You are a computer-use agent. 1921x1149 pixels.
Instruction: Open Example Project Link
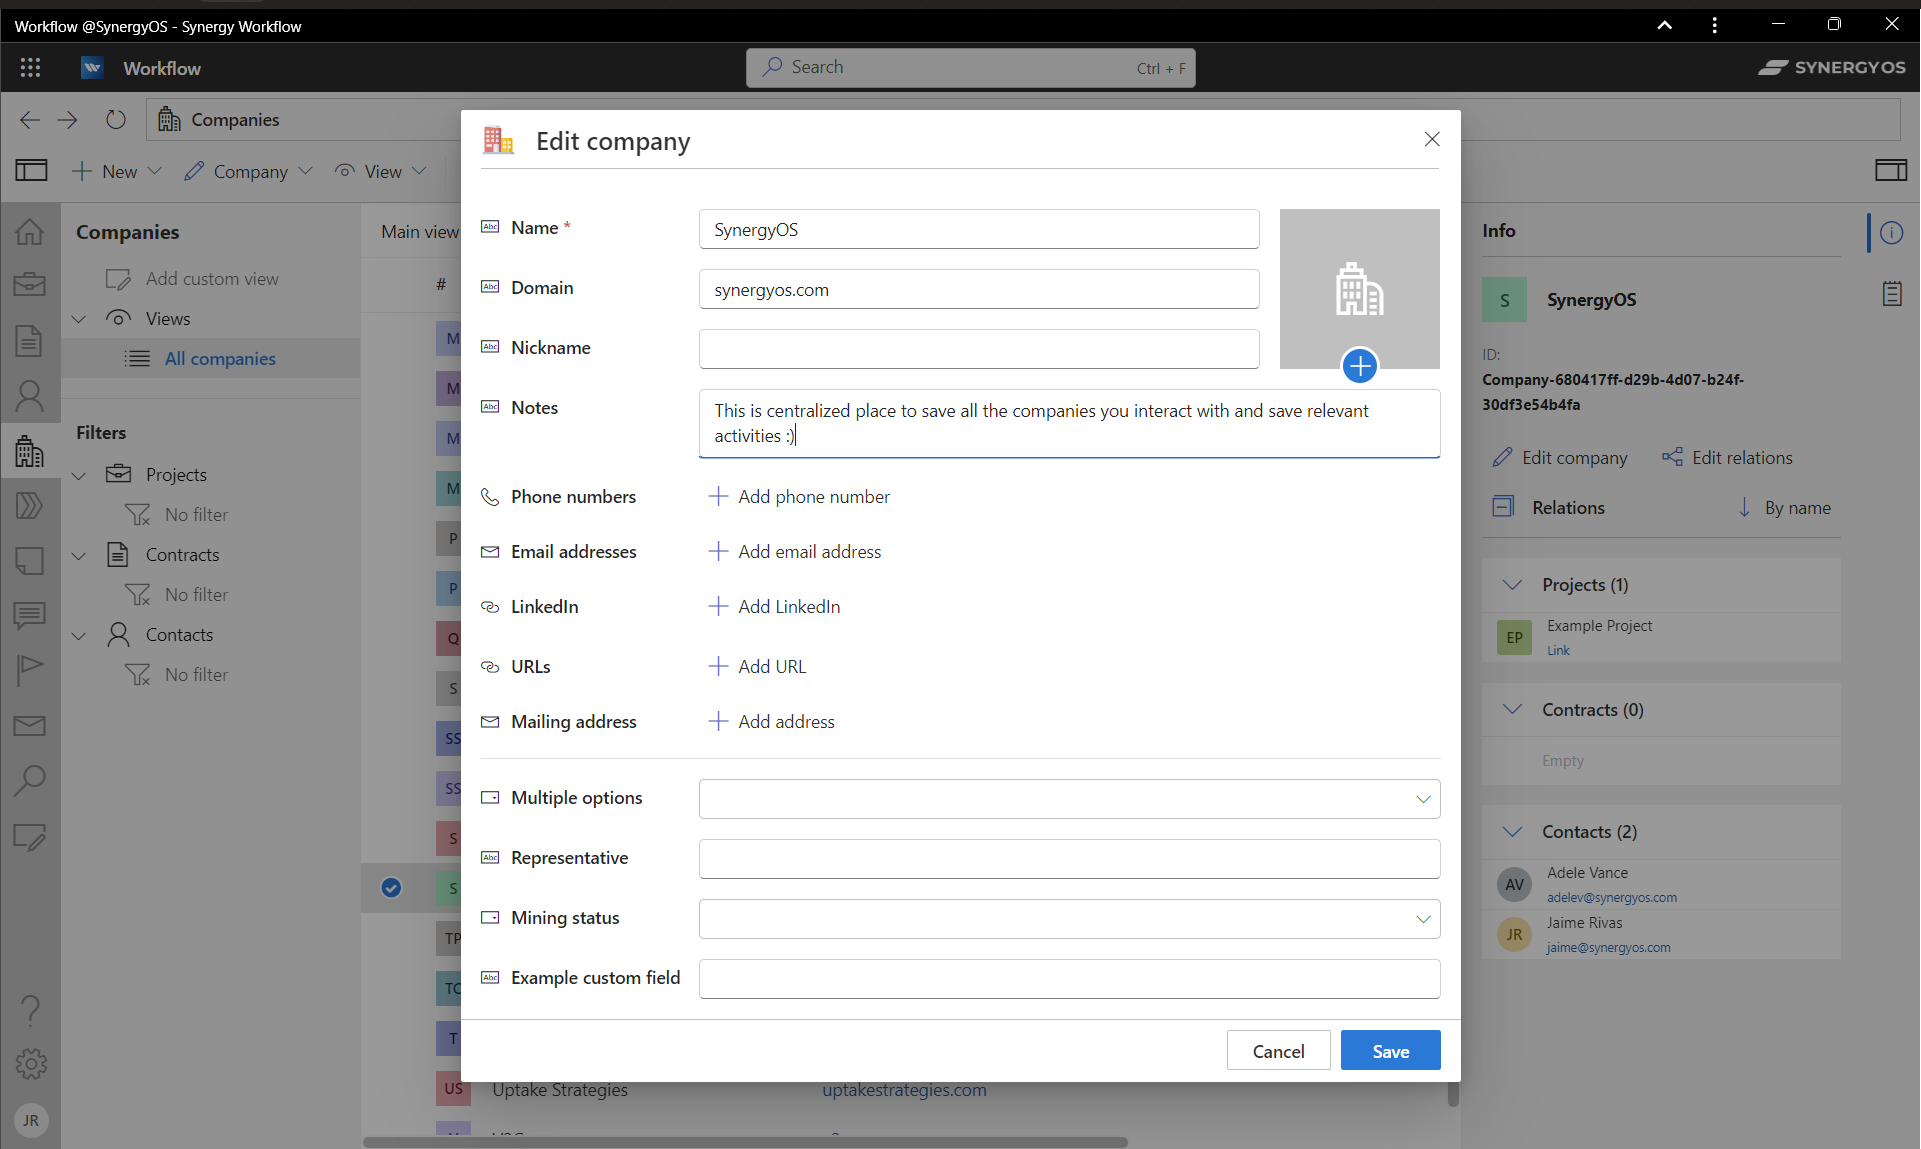1558,650
